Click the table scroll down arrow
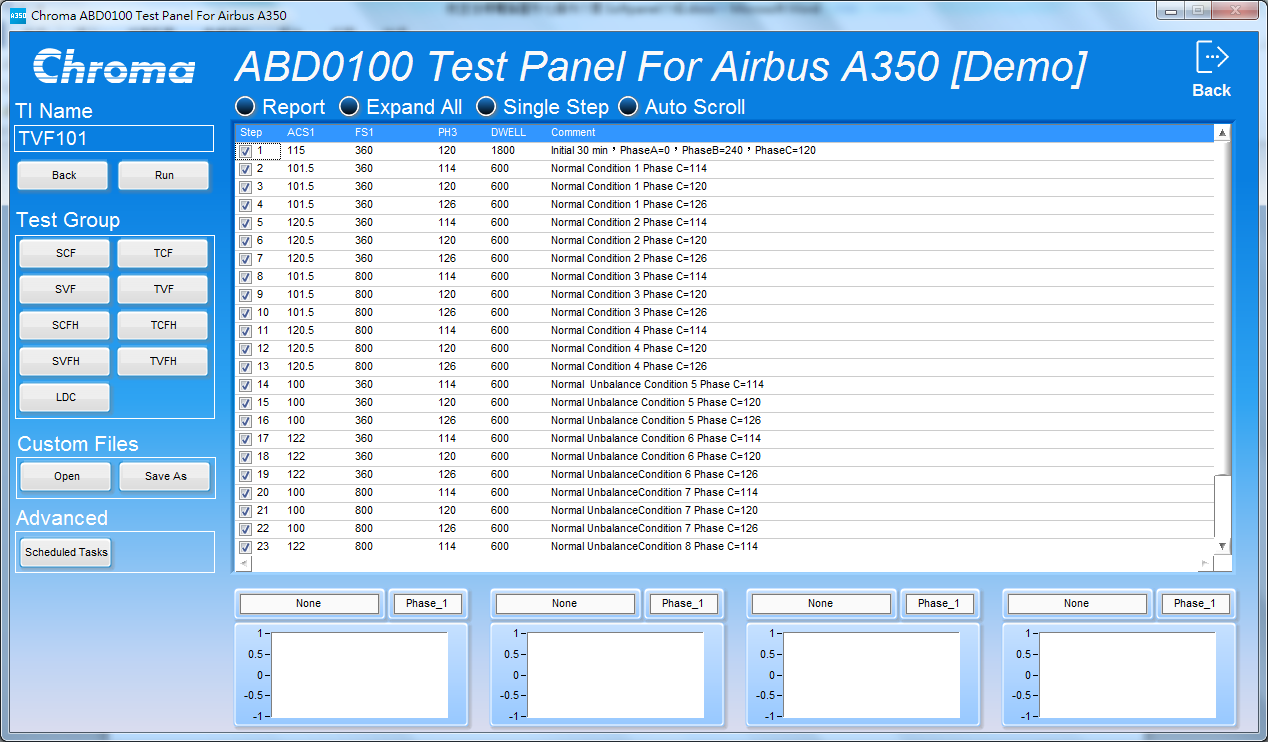The image size is (1268, 742). [x=1222, y=546]
